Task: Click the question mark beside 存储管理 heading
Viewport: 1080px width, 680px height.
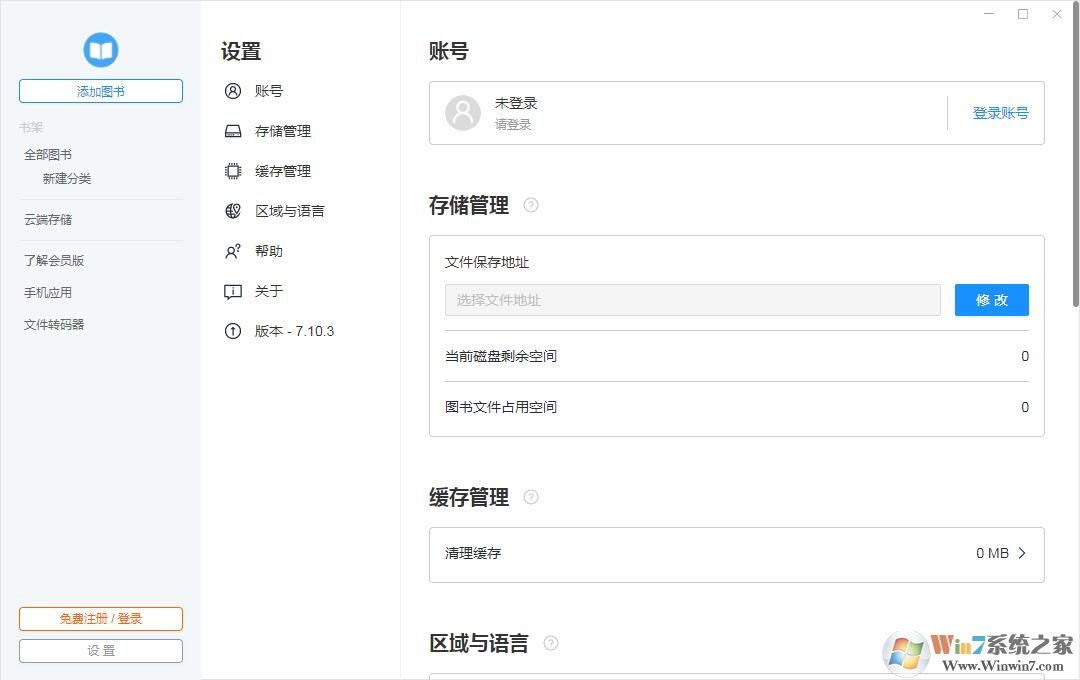Action: (x=531, y=205)
